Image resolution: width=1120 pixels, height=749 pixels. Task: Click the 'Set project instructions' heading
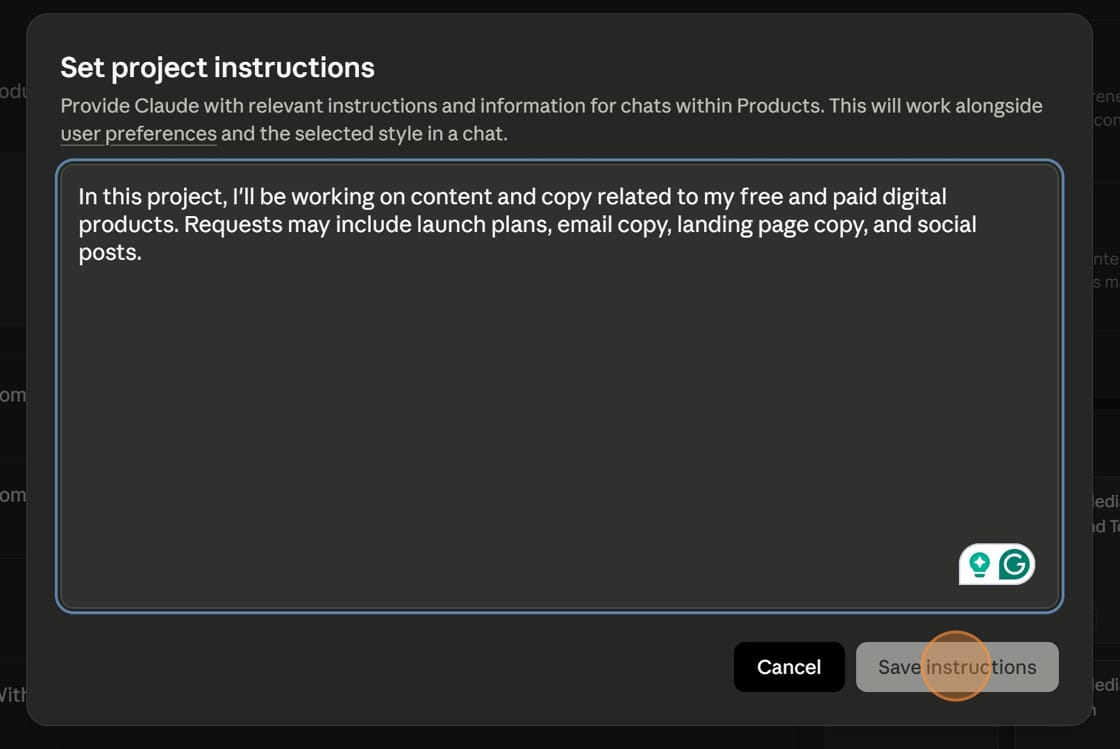pos(216,67)
